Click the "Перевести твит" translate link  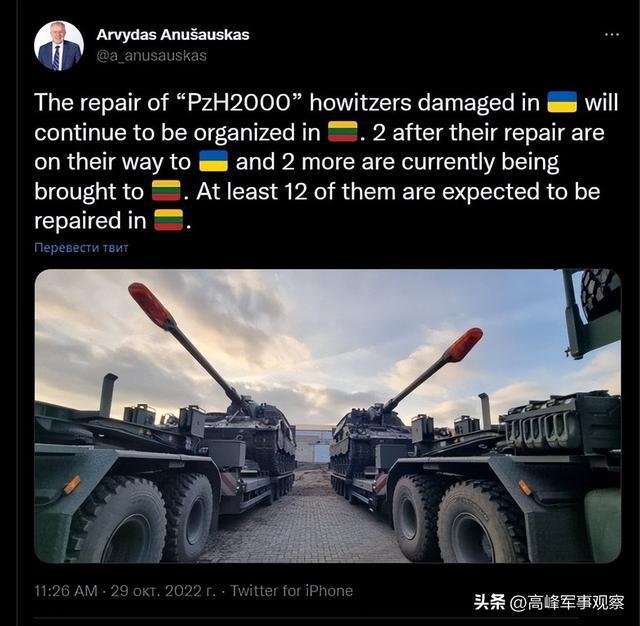pyautogui.click(x=81, y=248)
